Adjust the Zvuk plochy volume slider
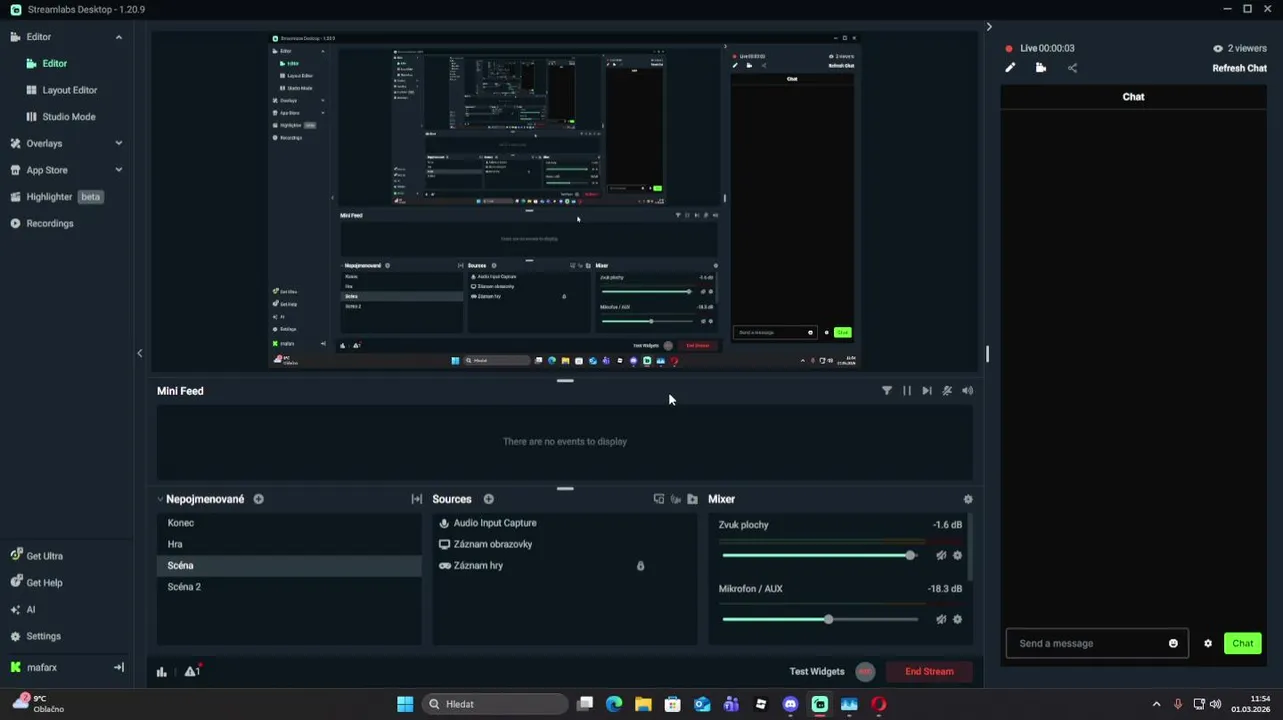The height and width of the screenshot is (720, 1283). coord(819,555)
